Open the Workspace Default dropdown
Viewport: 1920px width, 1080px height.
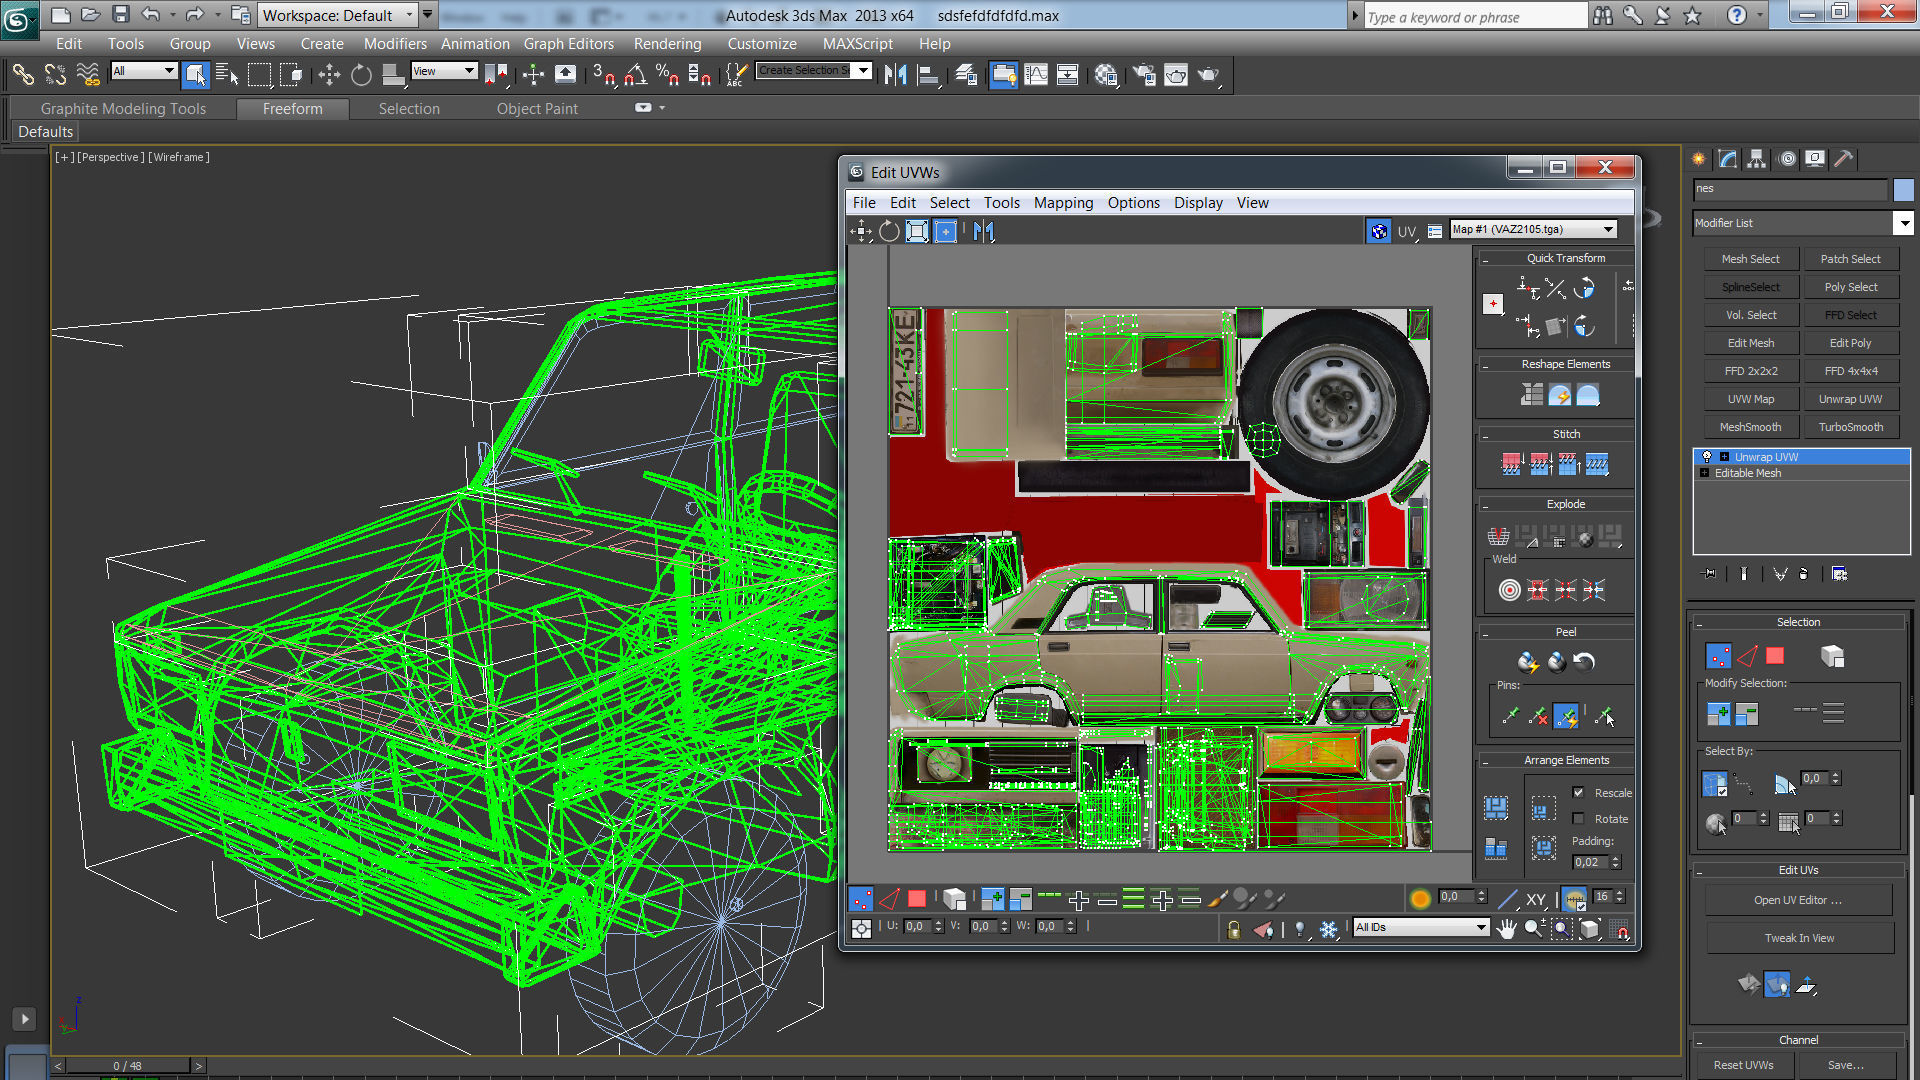(x=338, y=15)
